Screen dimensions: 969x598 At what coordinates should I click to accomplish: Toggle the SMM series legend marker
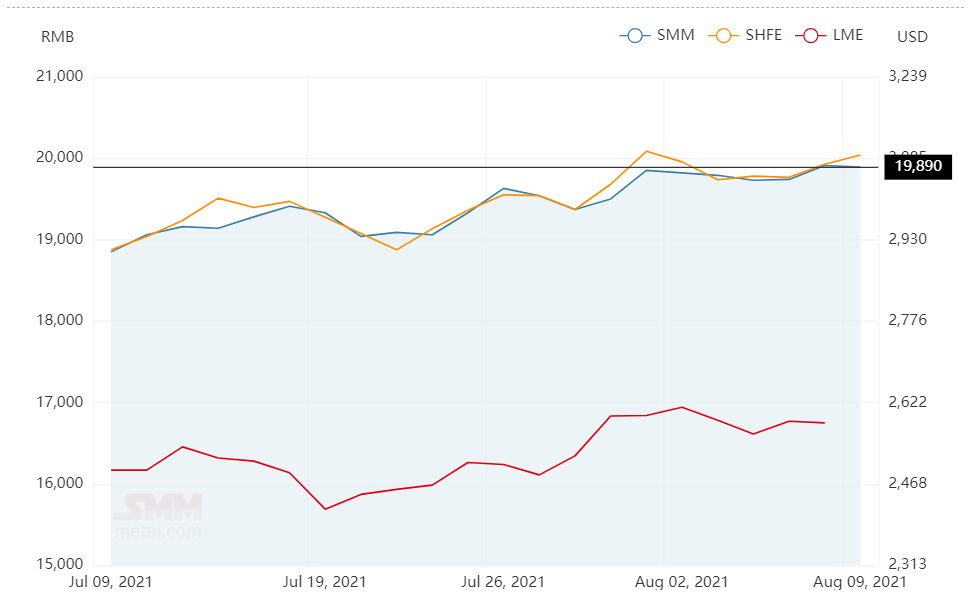pos(635,35)
